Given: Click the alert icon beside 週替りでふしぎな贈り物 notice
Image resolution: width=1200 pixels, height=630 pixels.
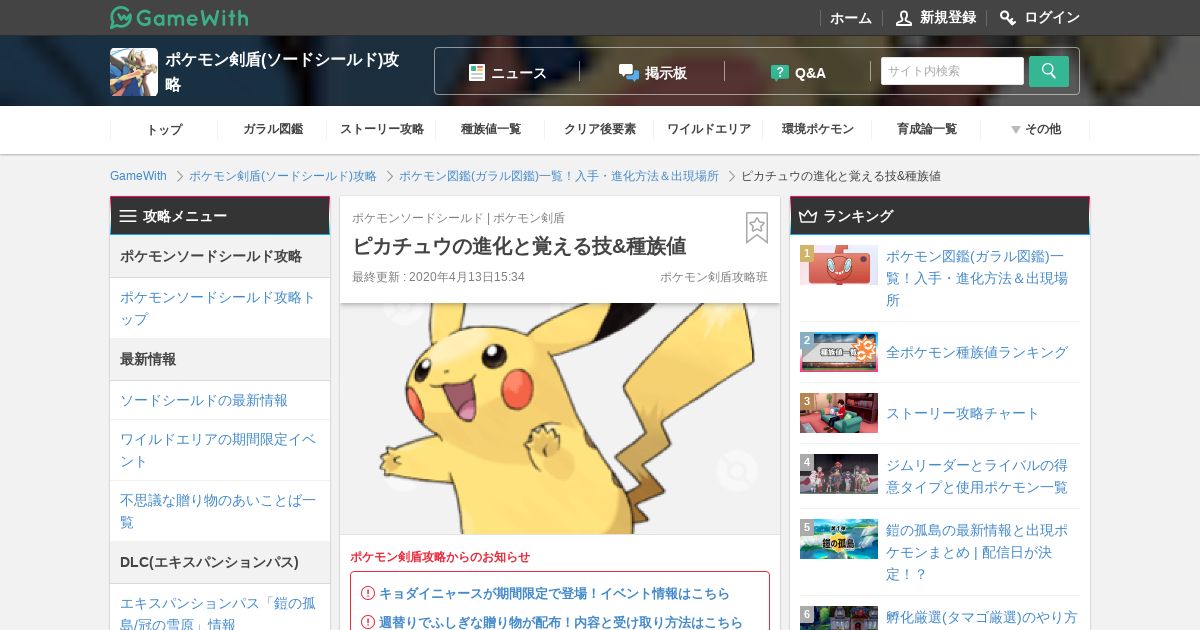Looking at the screenshot, I should point(368,622).
